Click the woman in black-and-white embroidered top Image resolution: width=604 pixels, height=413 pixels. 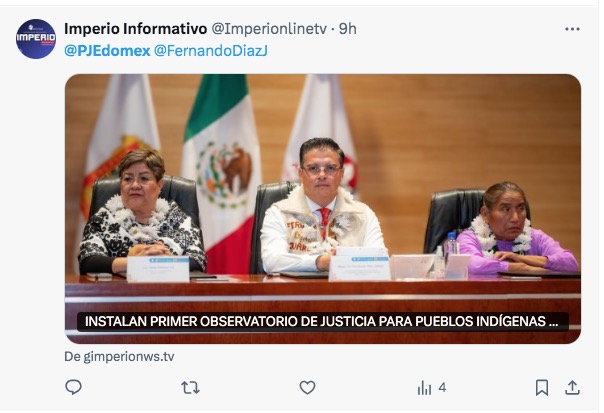[142, 212]
